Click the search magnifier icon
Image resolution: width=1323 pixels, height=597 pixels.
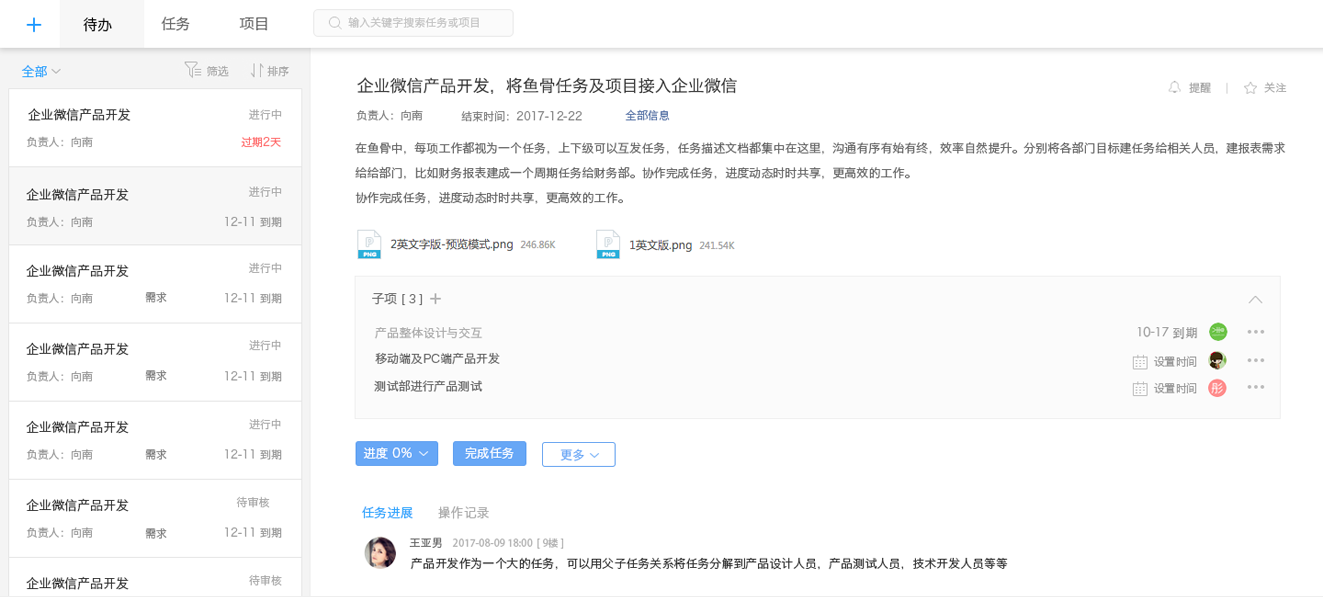pos(335,22)
